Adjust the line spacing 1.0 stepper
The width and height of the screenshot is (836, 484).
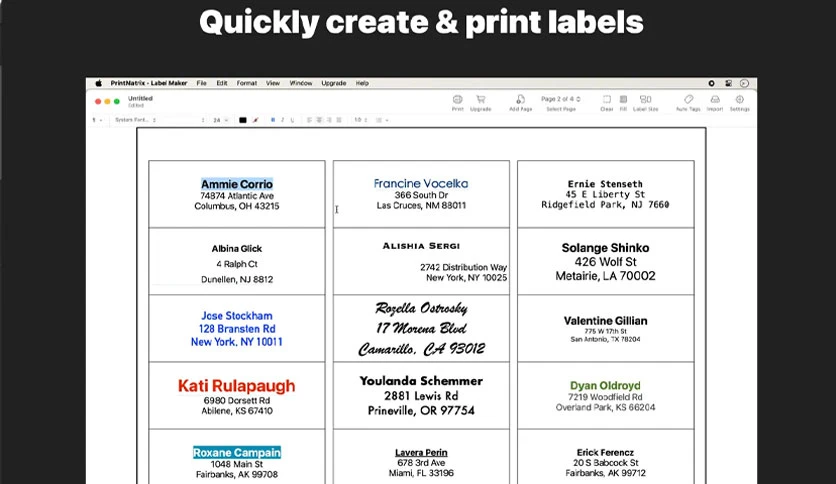point(361,120)
